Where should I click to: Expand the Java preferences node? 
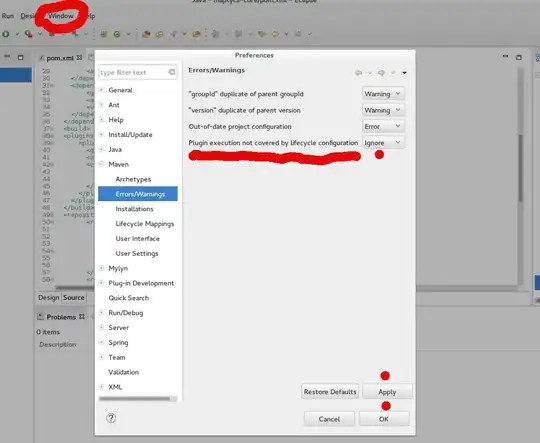click(x=102, y=149)
